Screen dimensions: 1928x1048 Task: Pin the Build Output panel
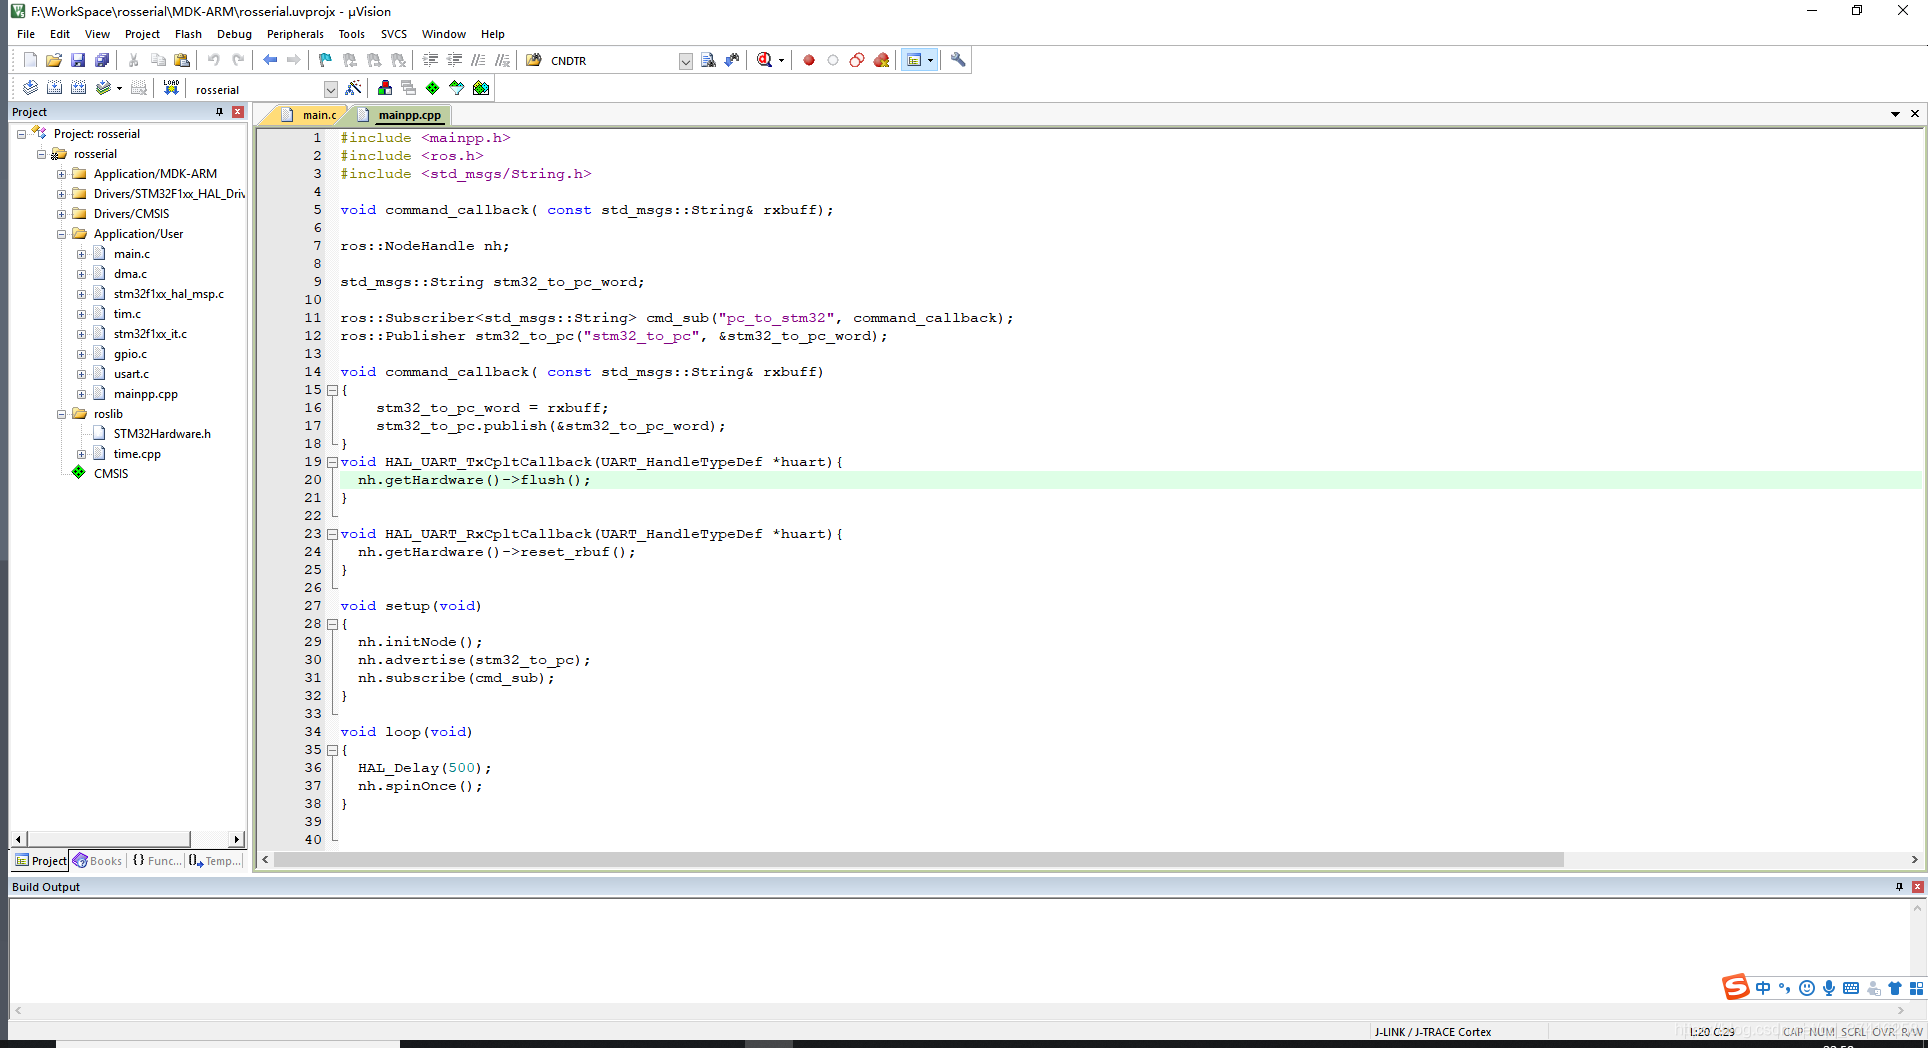point(1898,887)
